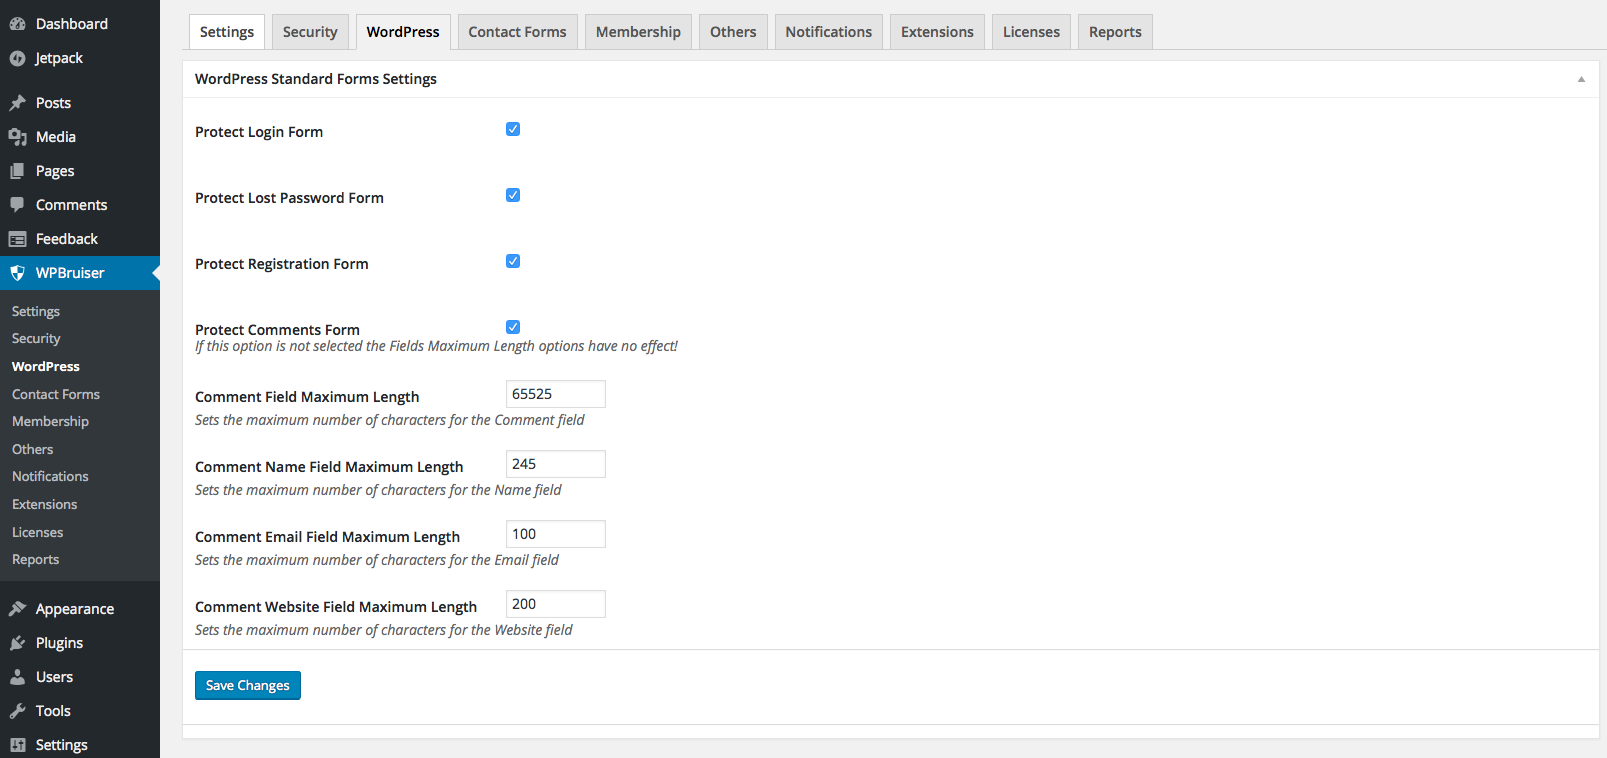The image size is (1607, 758).
Task: Click the Tools wrench icon
Action: click(17, 711)
